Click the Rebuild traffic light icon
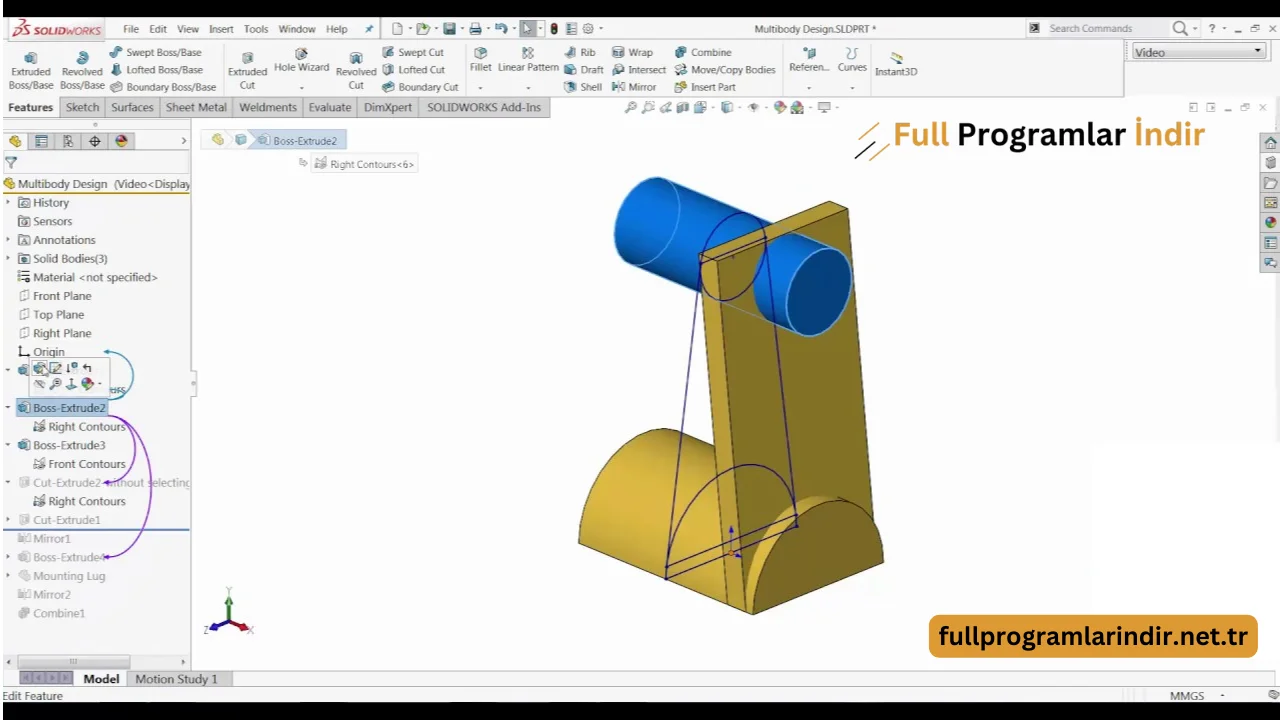 click(554, 29)
